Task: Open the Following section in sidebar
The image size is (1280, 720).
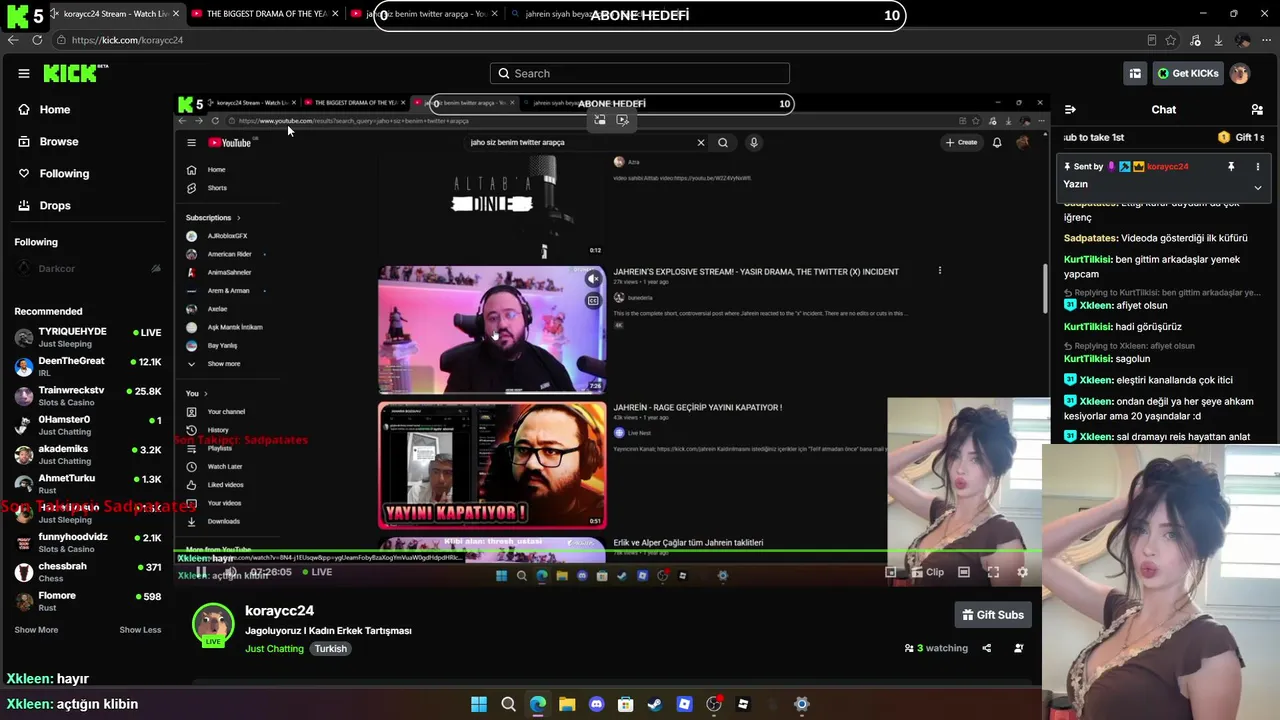Action: coord(64,173)
